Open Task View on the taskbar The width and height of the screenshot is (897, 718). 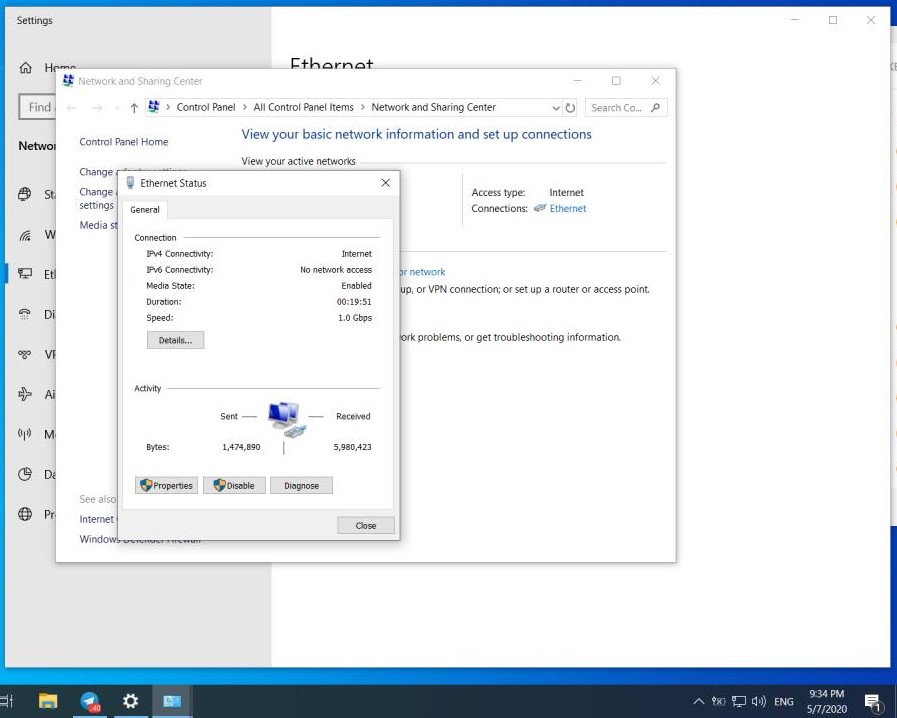click(6, 701)
